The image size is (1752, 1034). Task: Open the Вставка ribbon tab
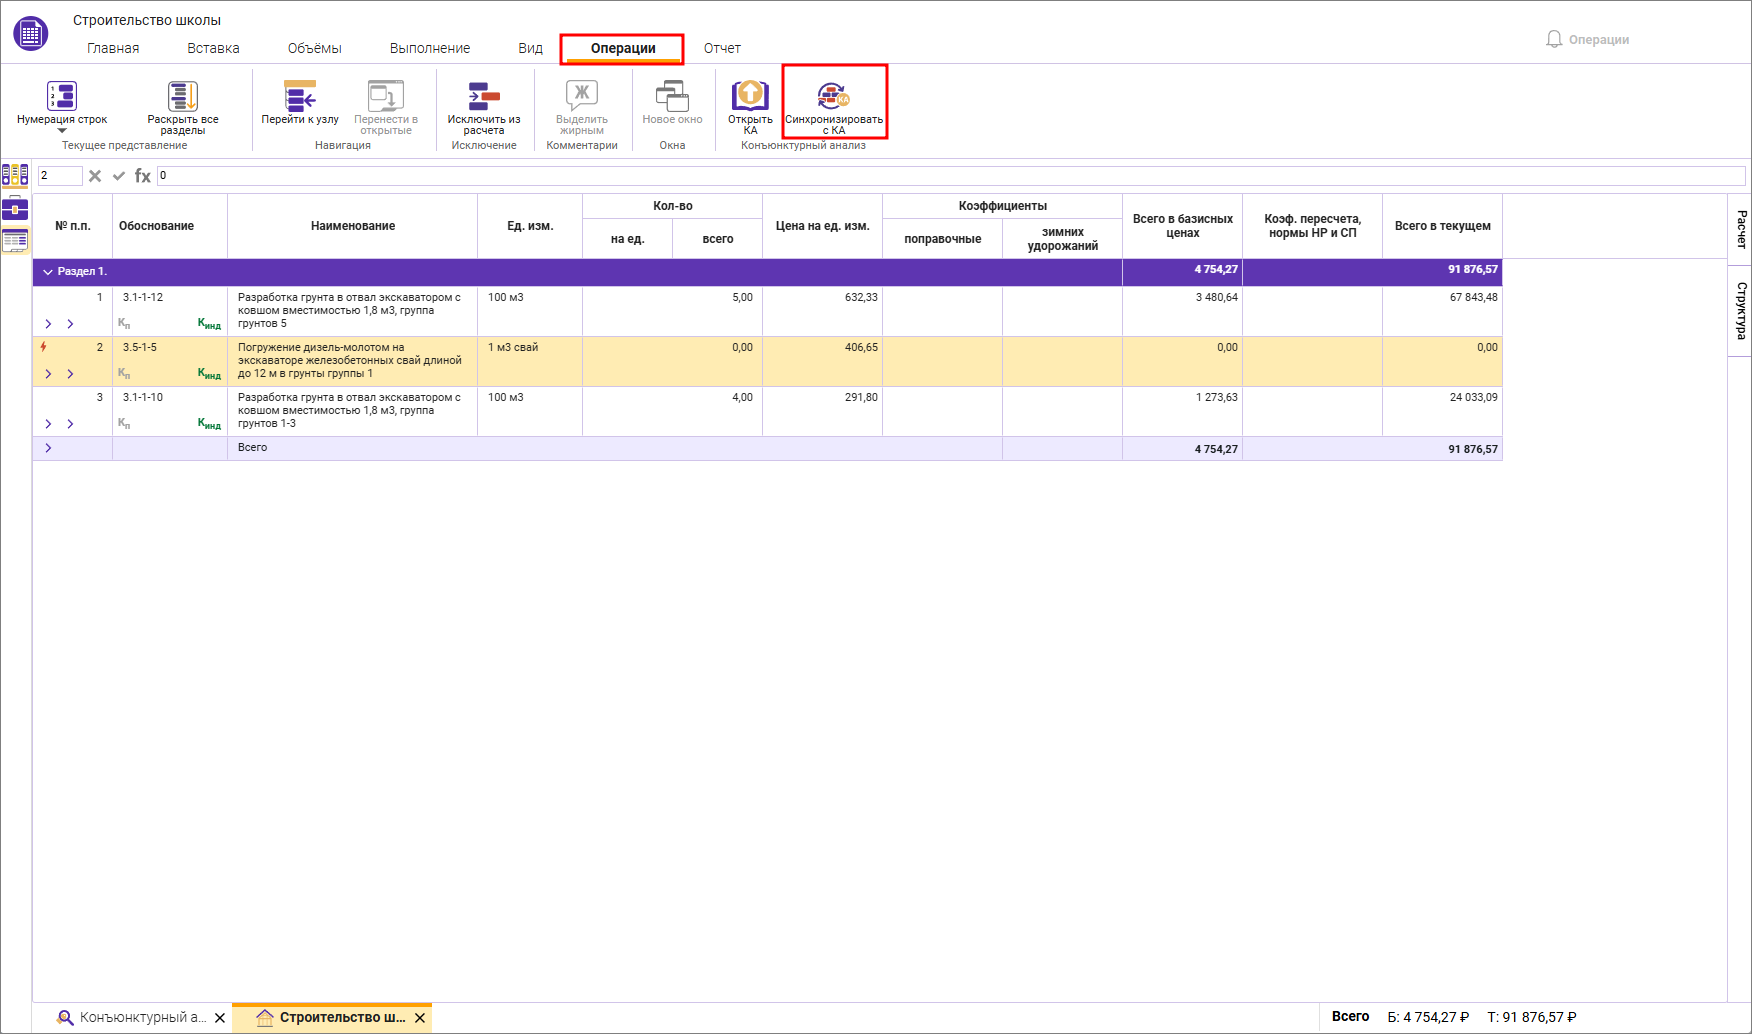213,48
